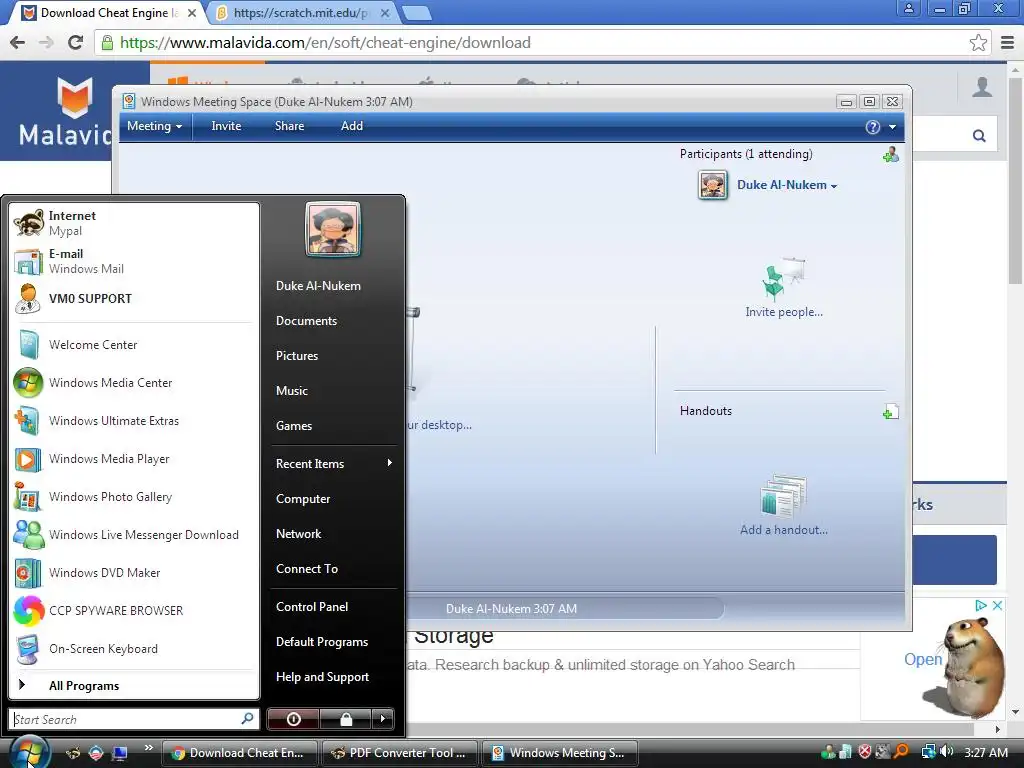Click Windows Meeting Space taskbar button
This screenshot has height=768, width=1024.
coord(559,753)
